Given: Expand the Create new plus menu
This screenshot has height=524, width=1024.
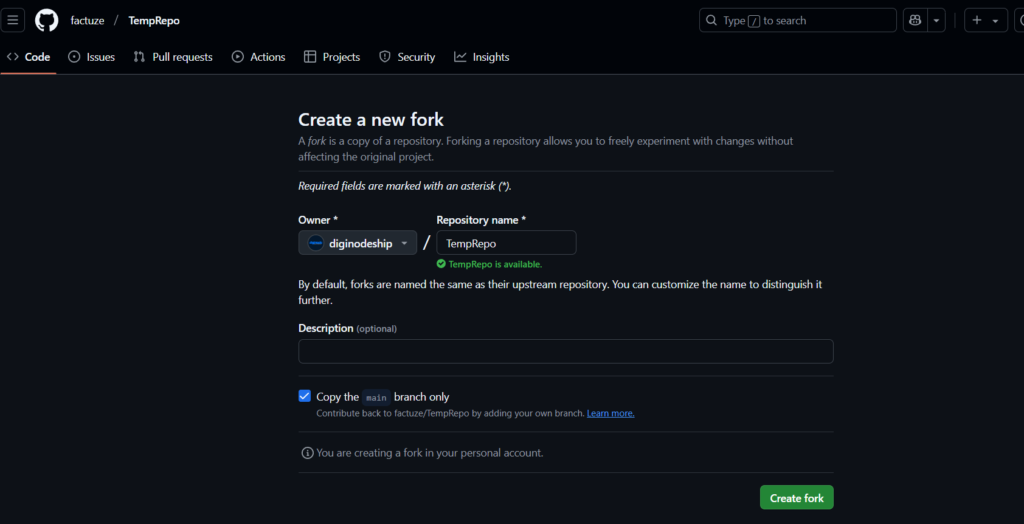Looking at the screenshot, I should pyautogui.click(x=985, y=20).
